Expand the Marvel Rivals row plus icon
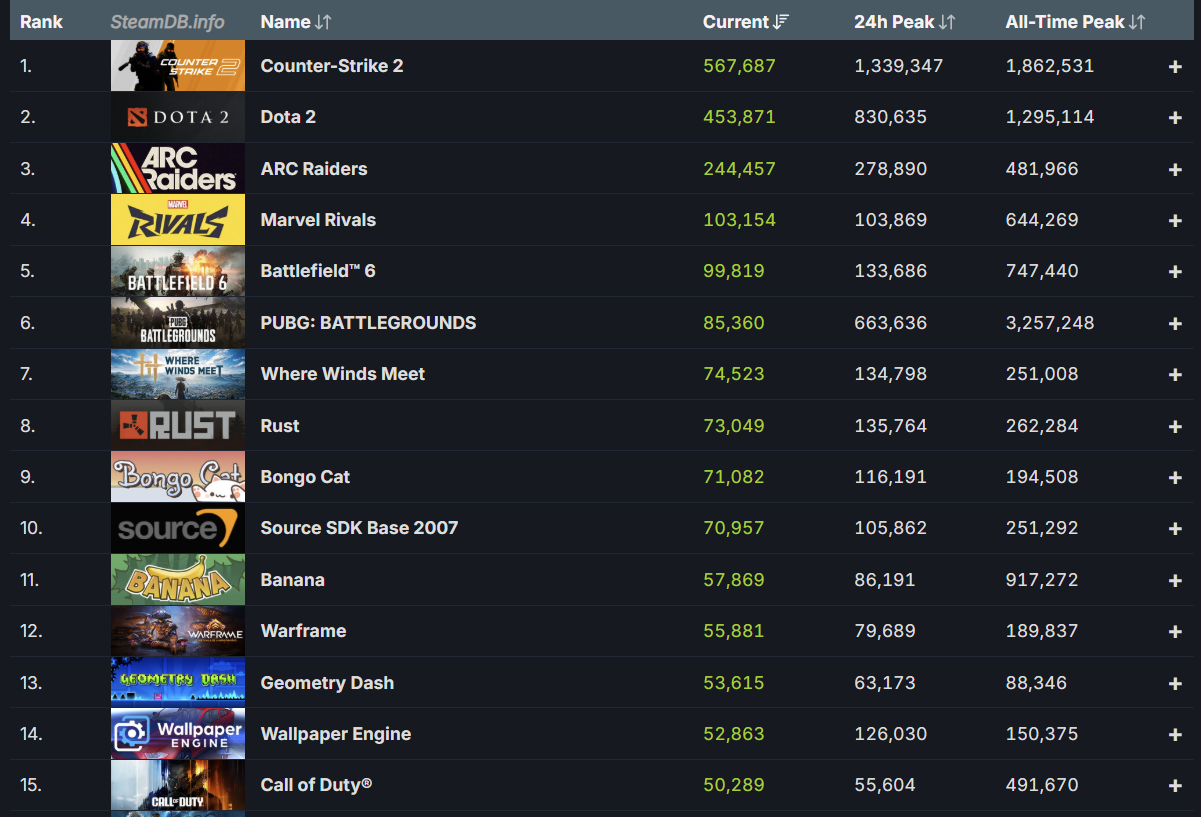1201x817 pixels. 1175,220
